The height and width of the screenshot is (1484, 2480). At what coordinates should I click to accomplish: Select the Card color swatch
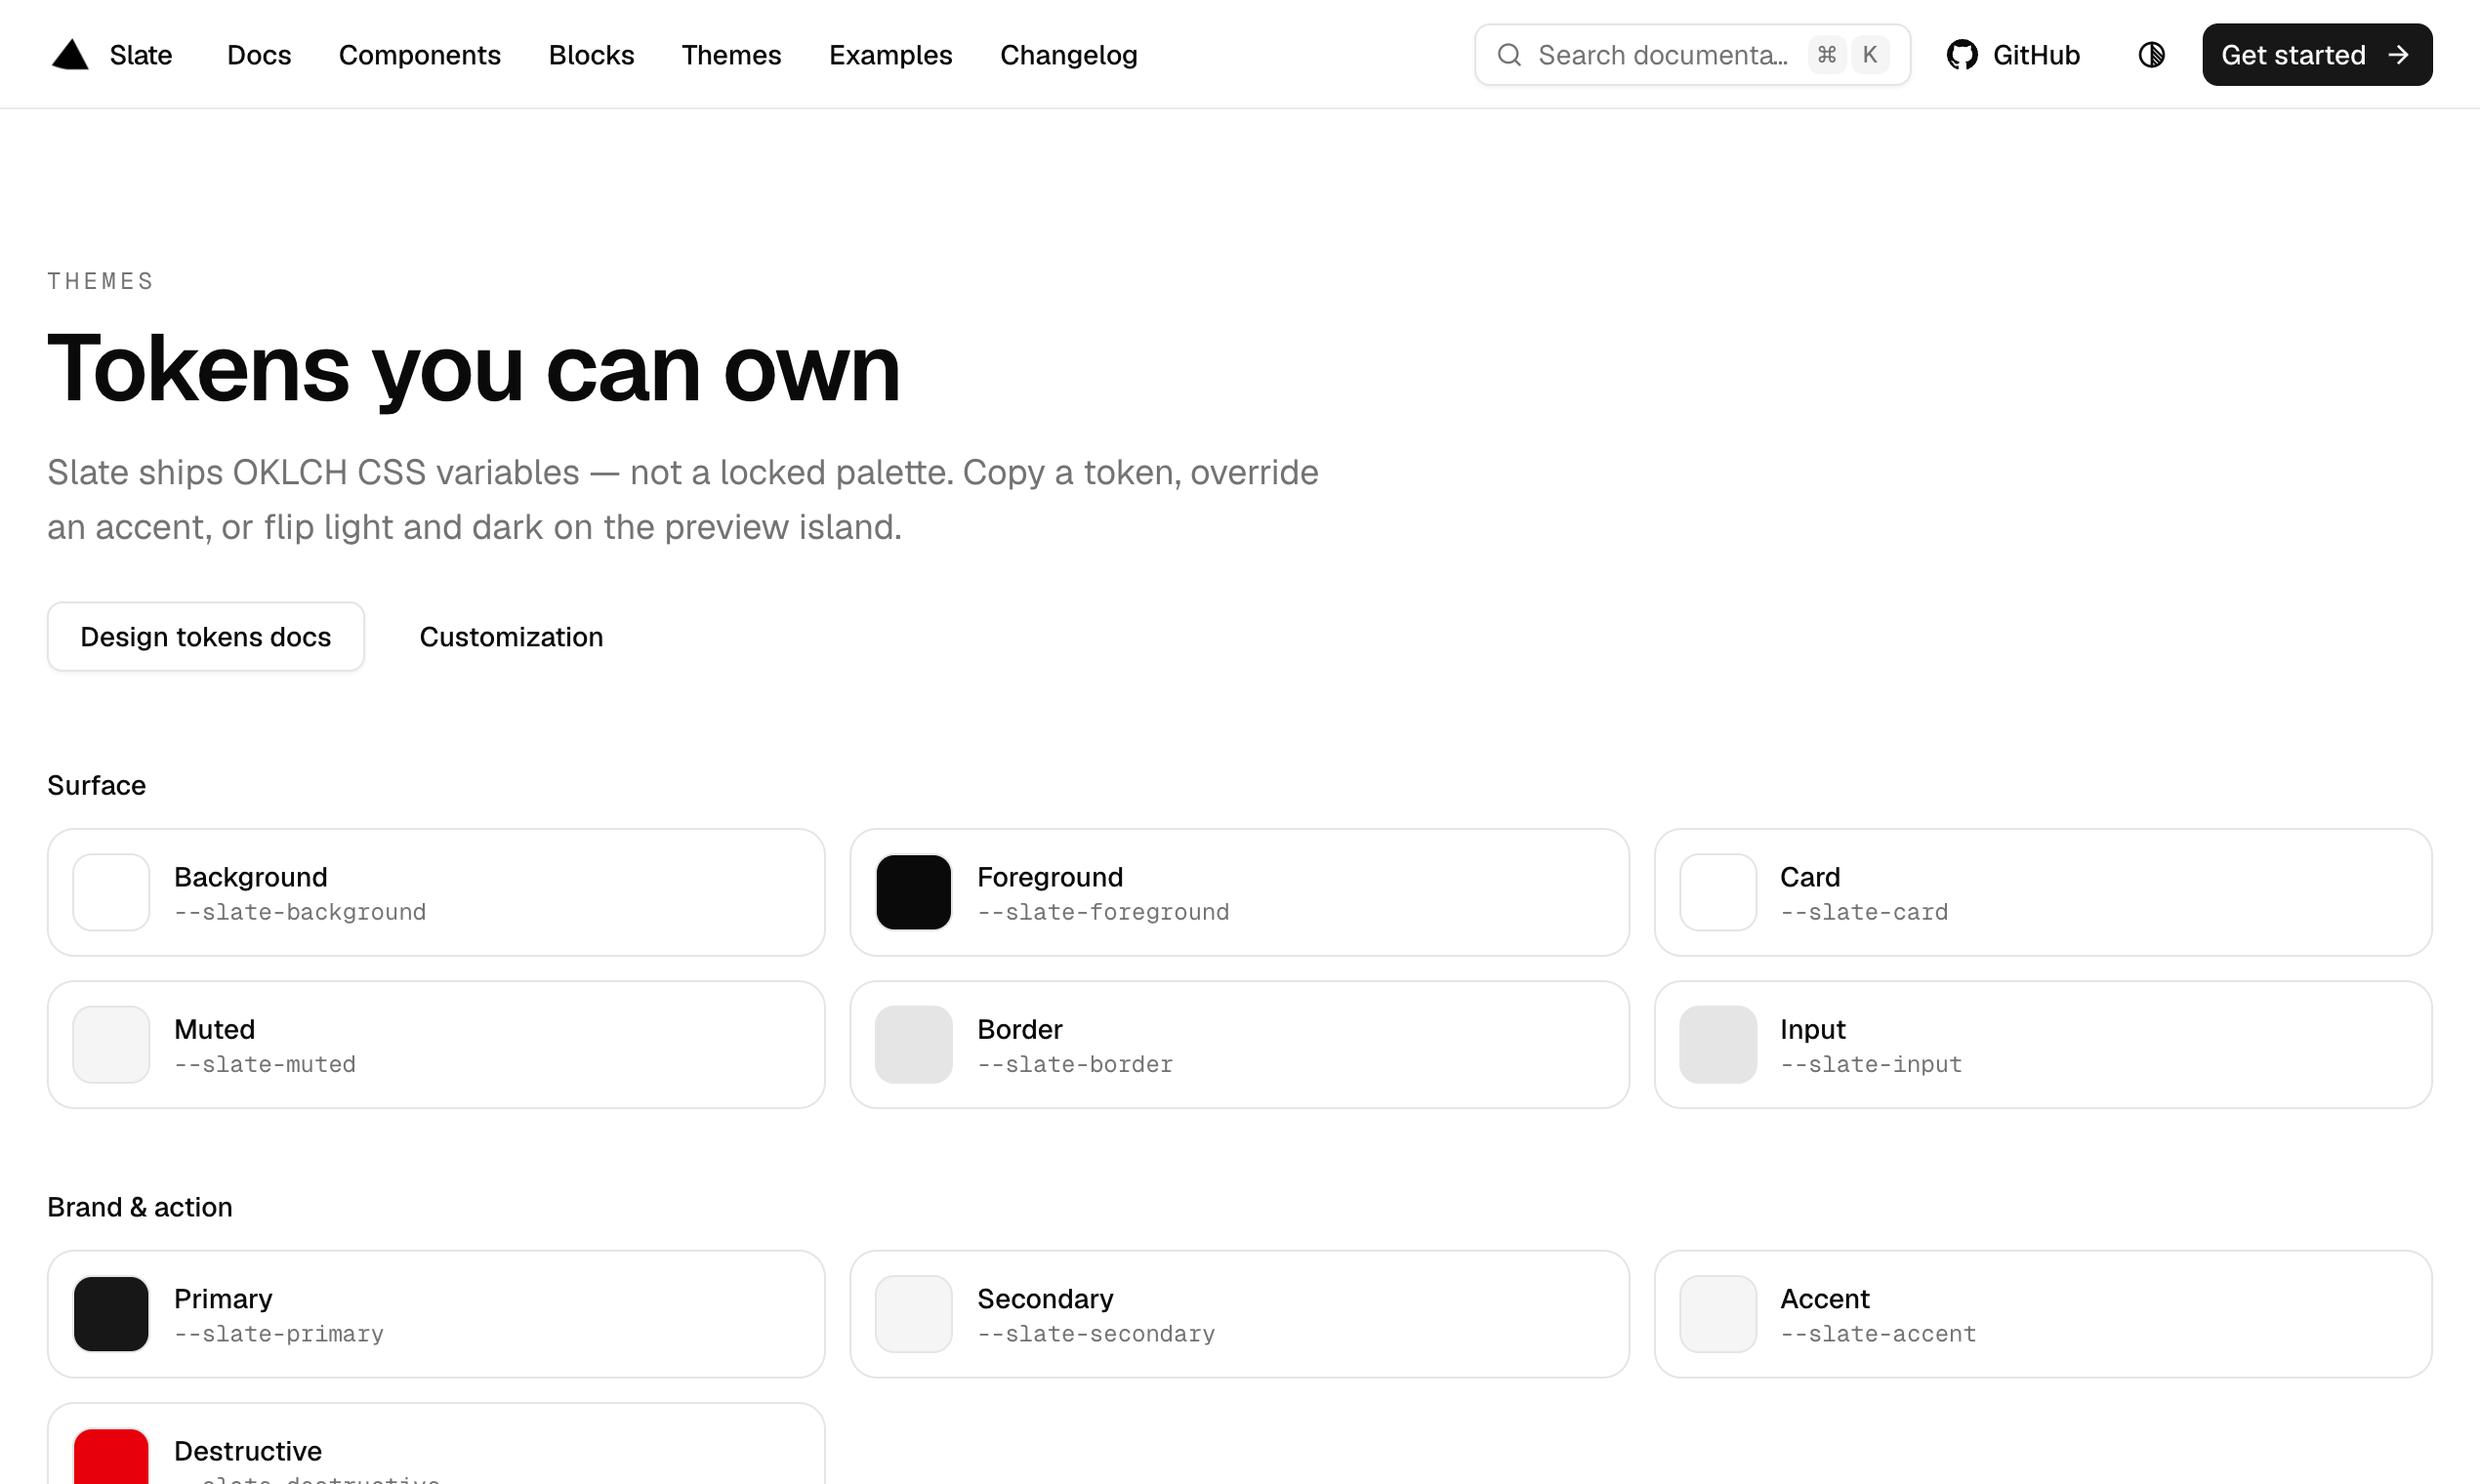[x=1717, y=892]
